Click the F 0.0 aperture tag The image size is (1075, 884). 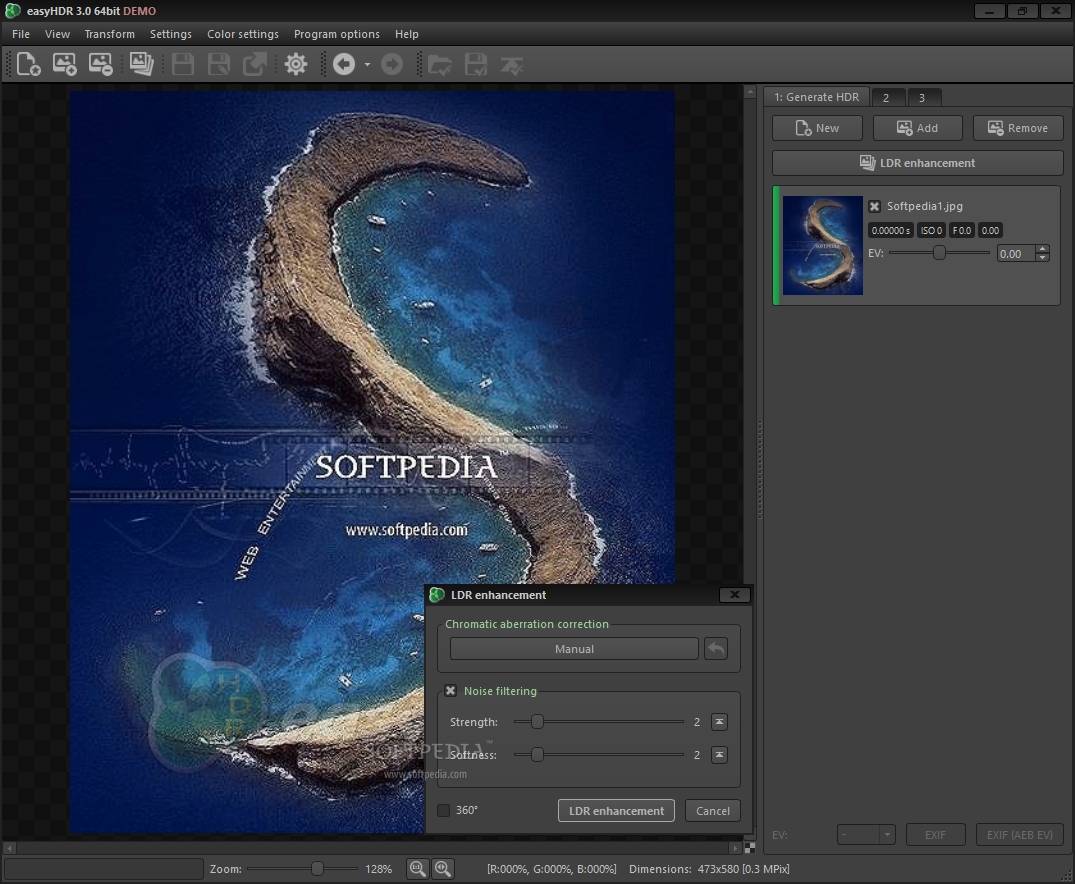click(x=962, y=230)
